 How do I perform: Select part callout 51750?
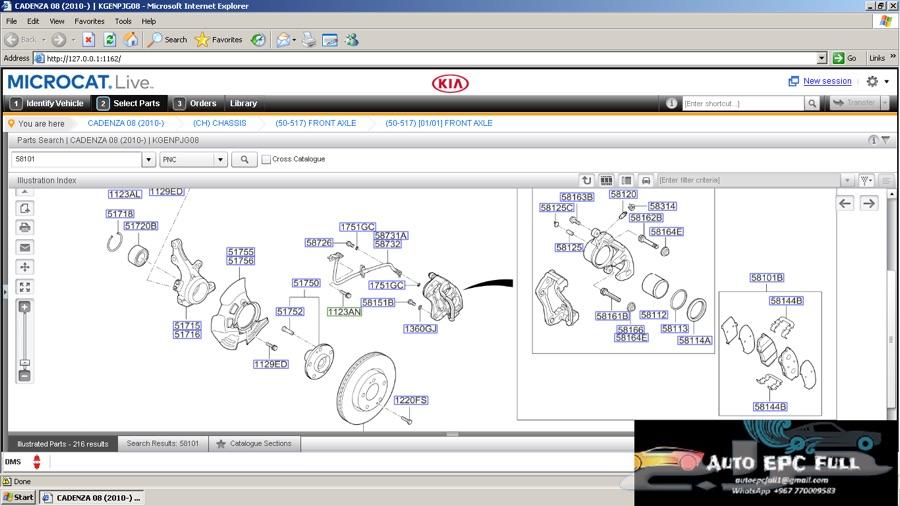click(x=306, y=283)
